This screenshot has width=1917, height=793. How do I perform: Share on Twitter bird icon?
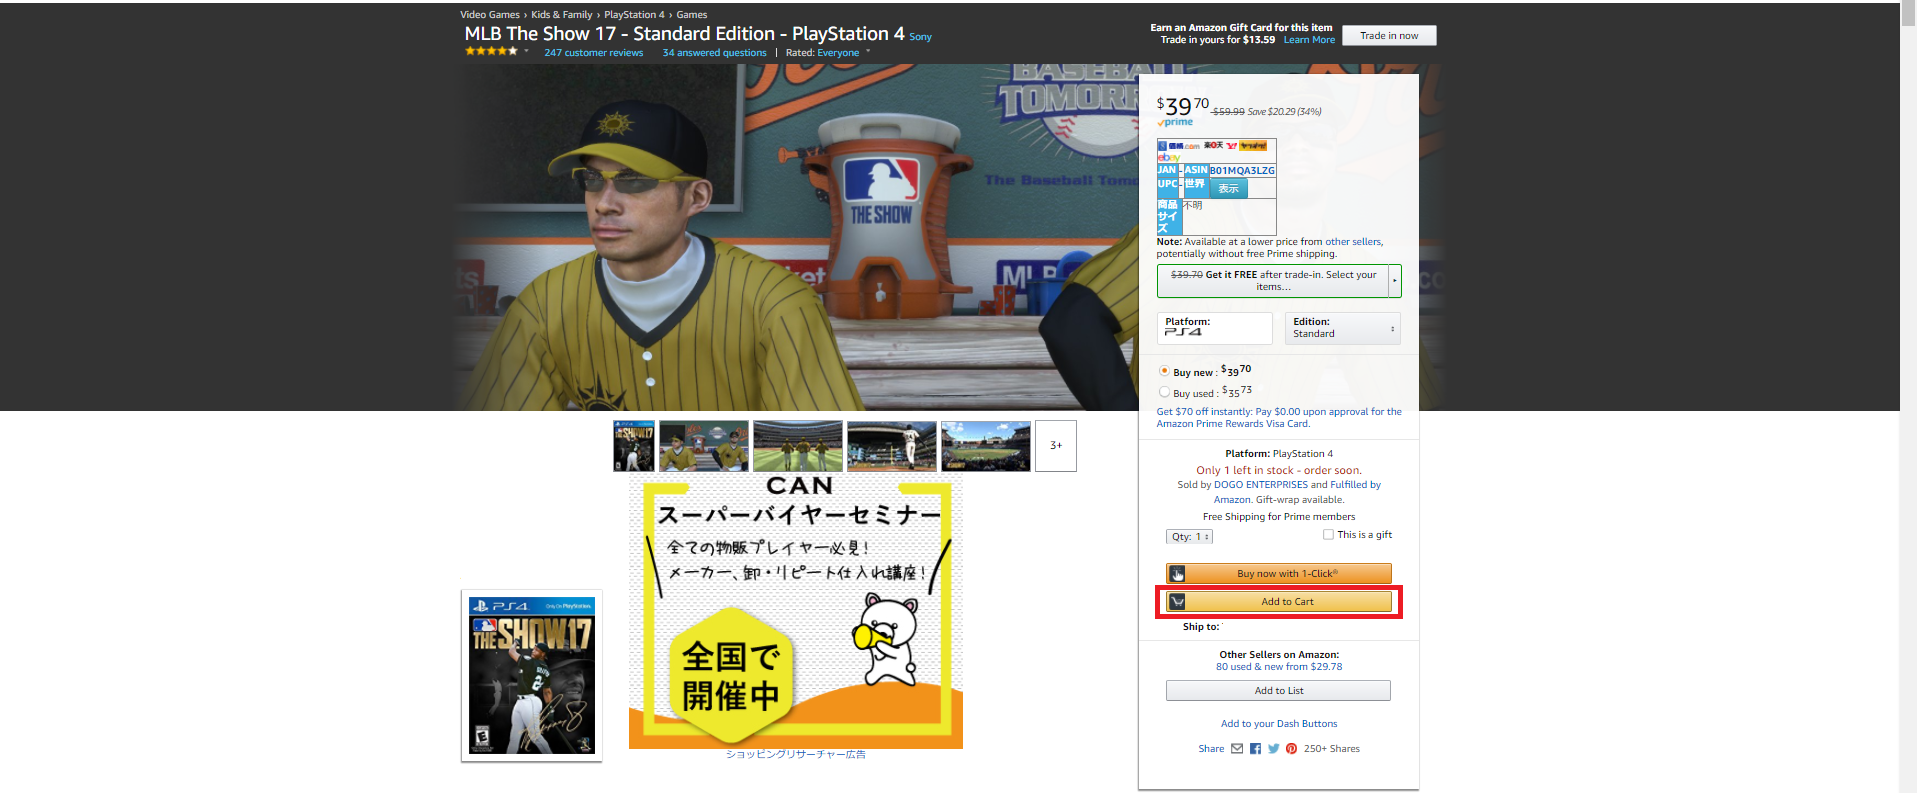(1273, 749)
